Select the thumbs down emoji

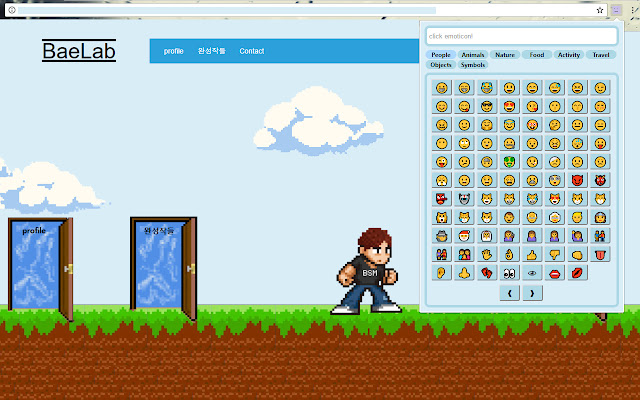[x=555, y=255]
